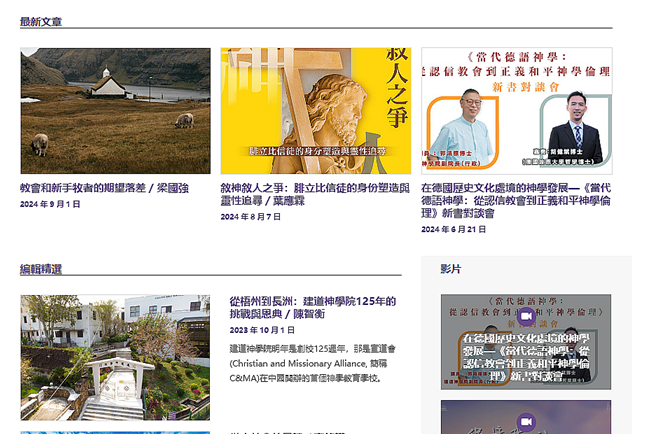Click the date 2023 年 10 月 1 日
Screen dimensions: 649x434
pyautogui.click(x=262, y=330)
